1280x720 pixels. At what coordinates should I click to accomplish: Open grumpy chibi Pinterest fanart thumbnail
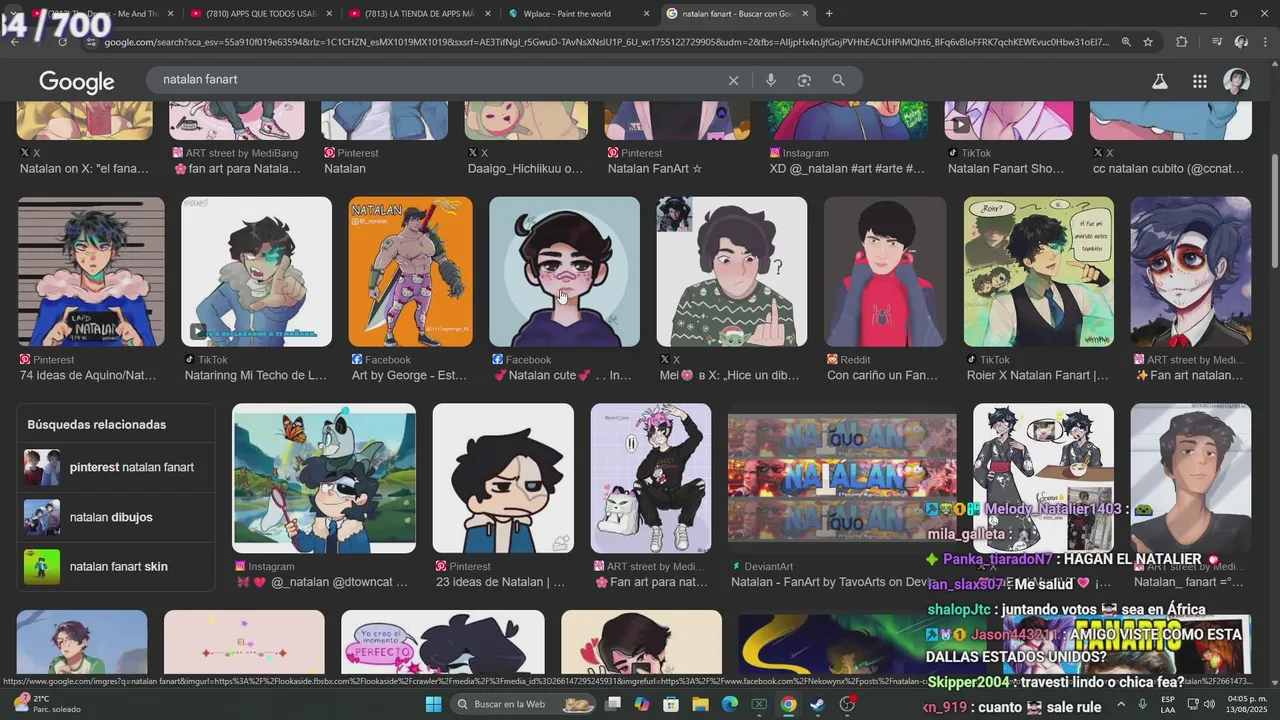tap(503, 478)
